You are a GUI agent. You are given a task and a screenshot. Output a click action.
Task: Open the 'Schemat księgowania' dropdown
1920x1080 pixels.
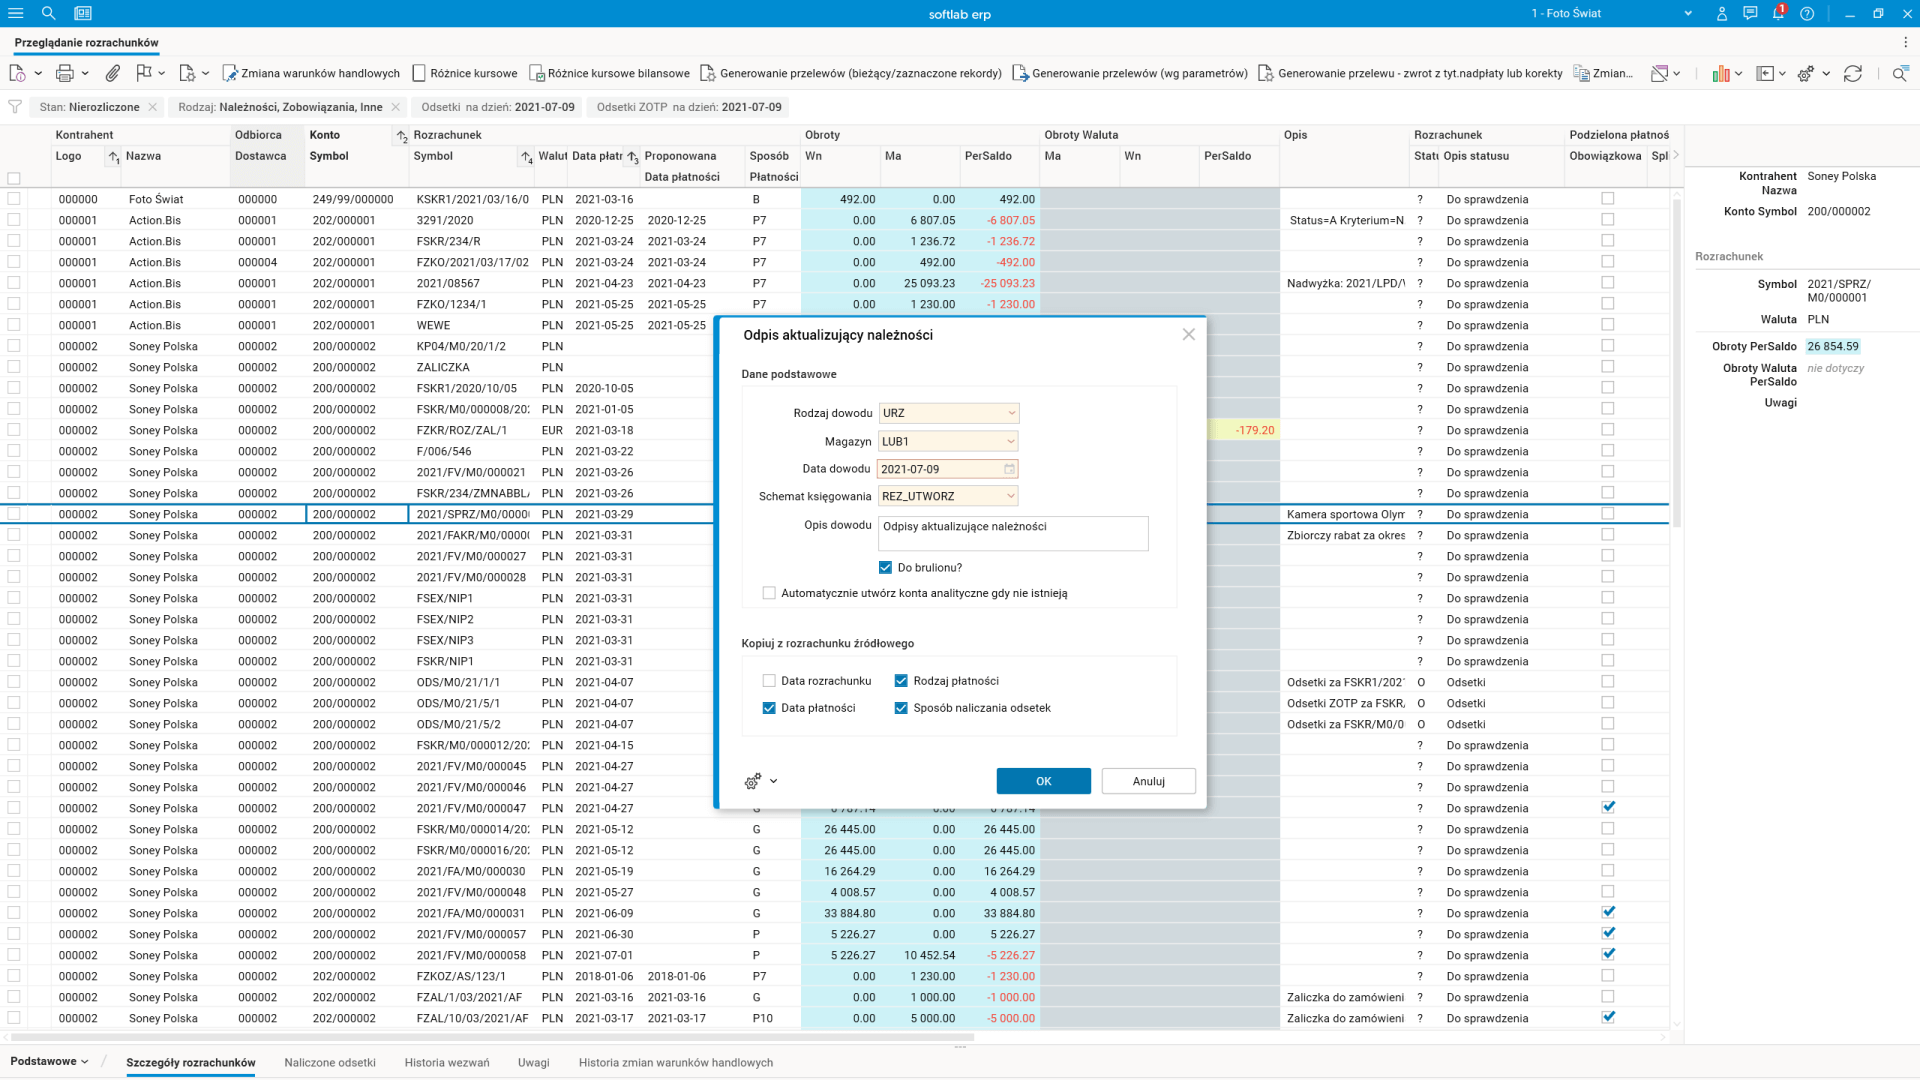1010,496
